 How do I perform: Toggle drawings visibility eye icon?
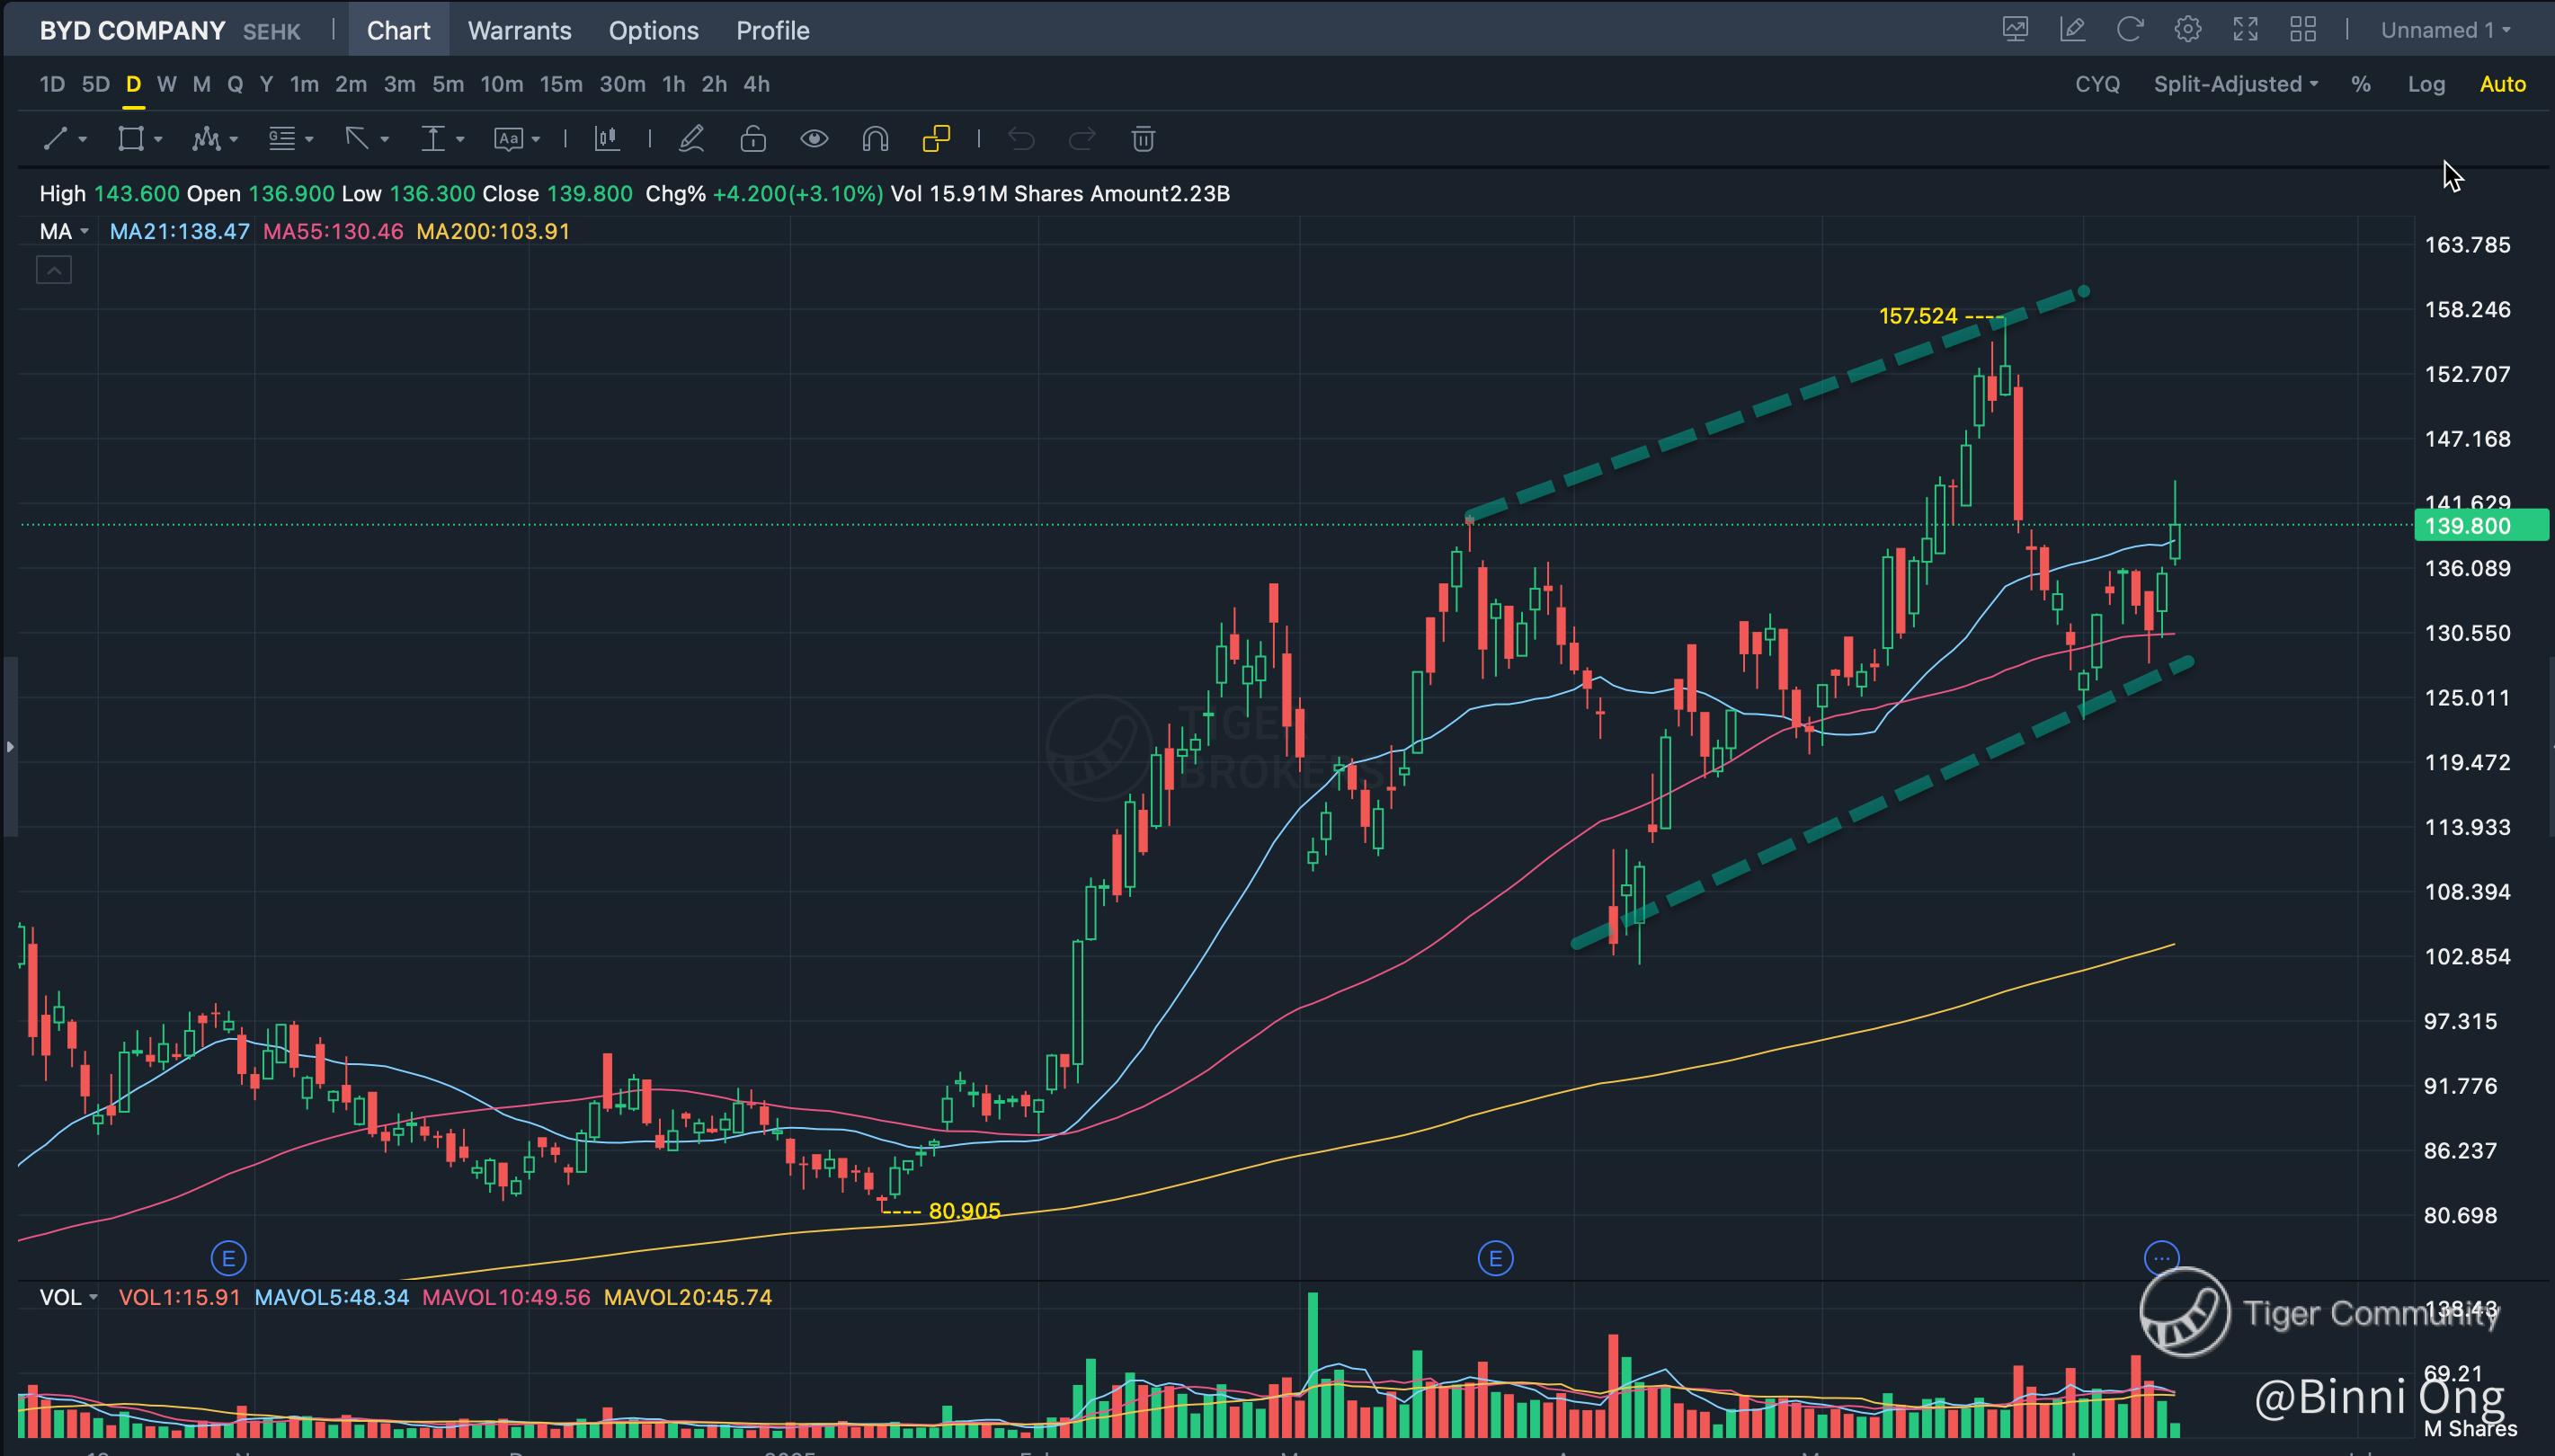(x=814, y=139)
